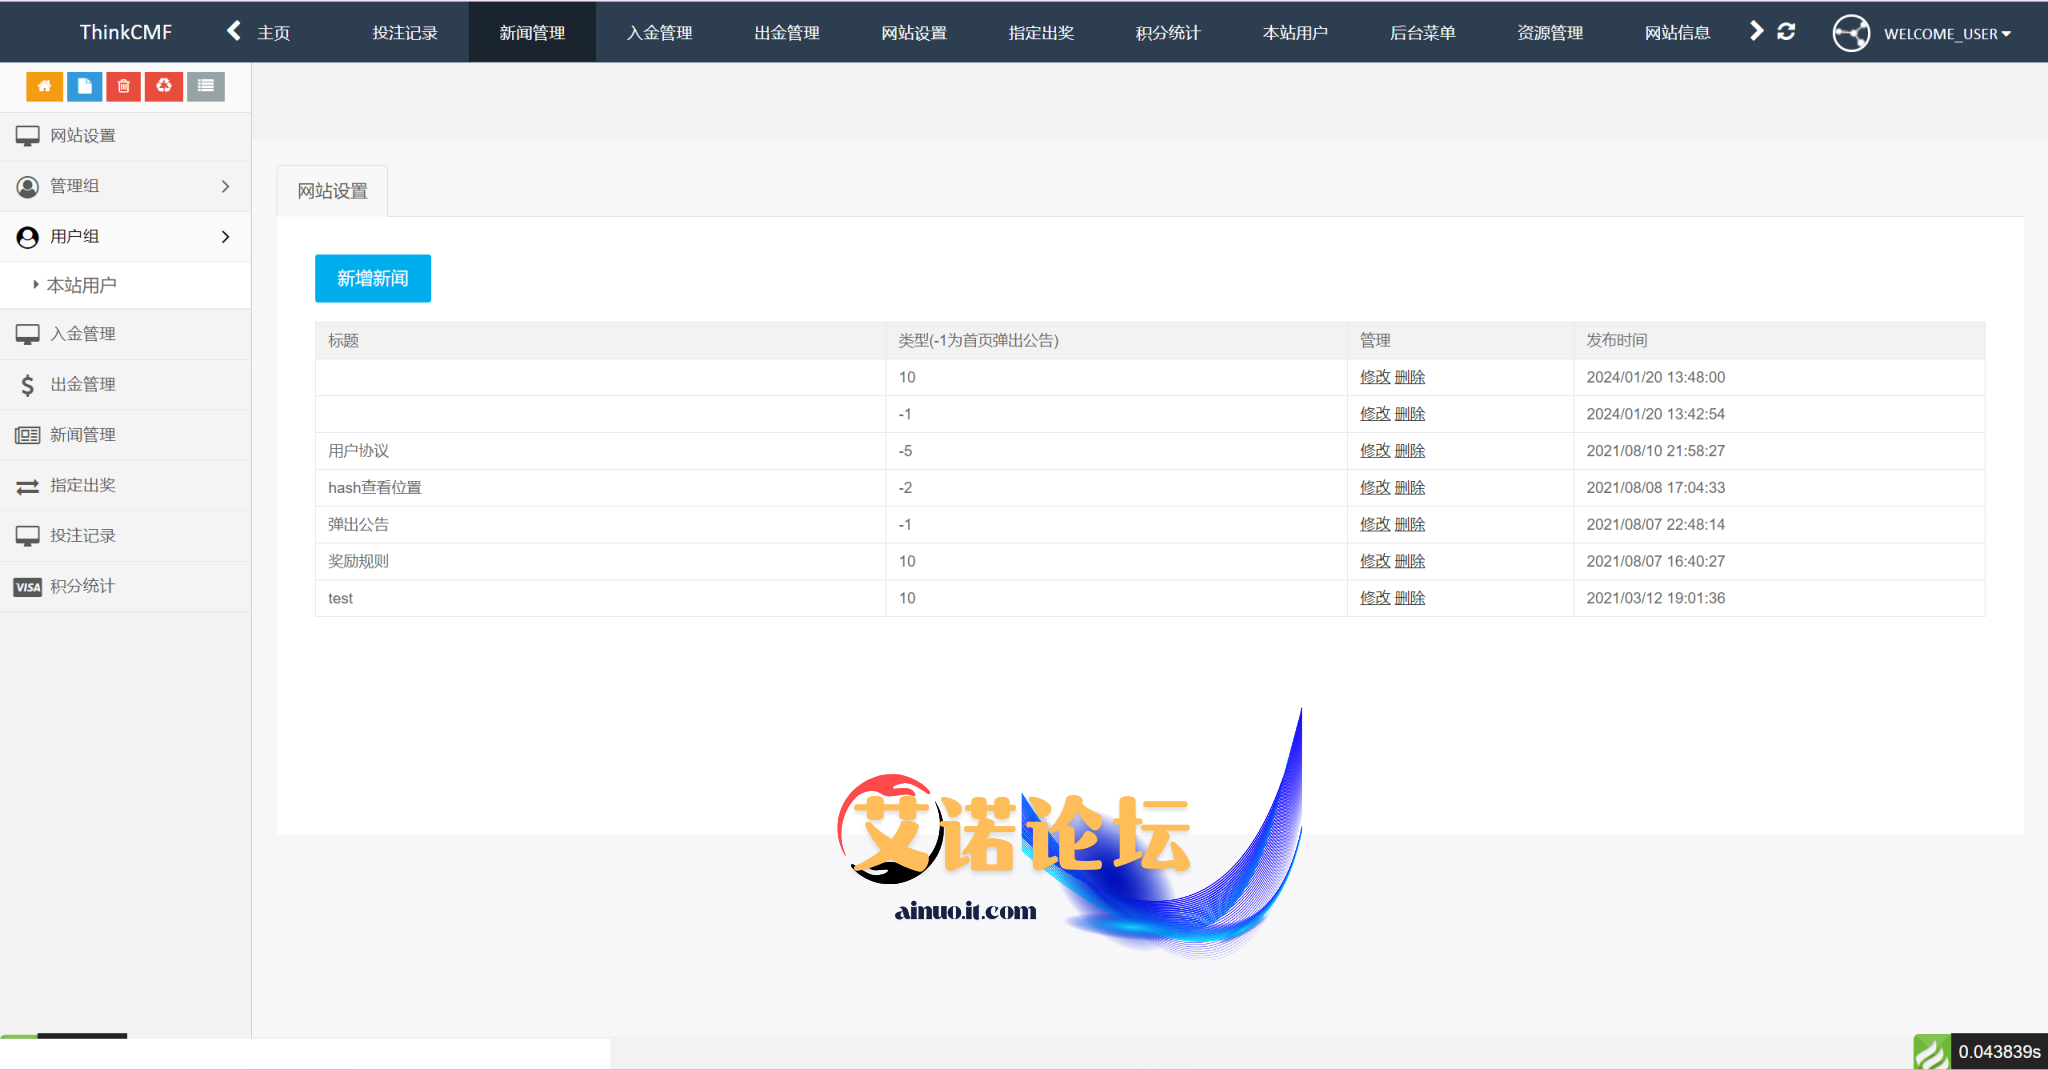Viewport: 2048px width, 1070px height.
Task: Click 修改 for the test row
Action: [x=1375, y=598]
